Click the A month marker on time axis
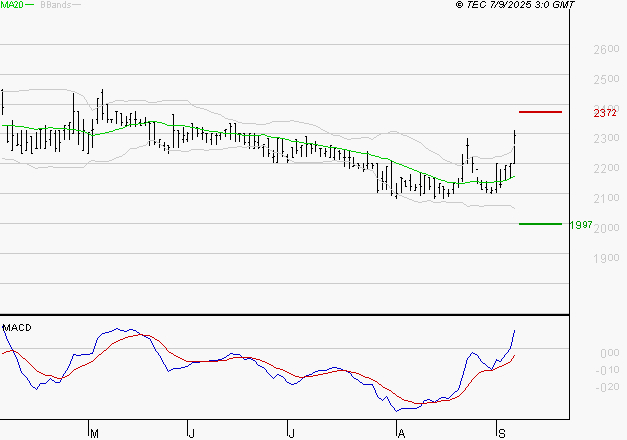 point(400,433)
